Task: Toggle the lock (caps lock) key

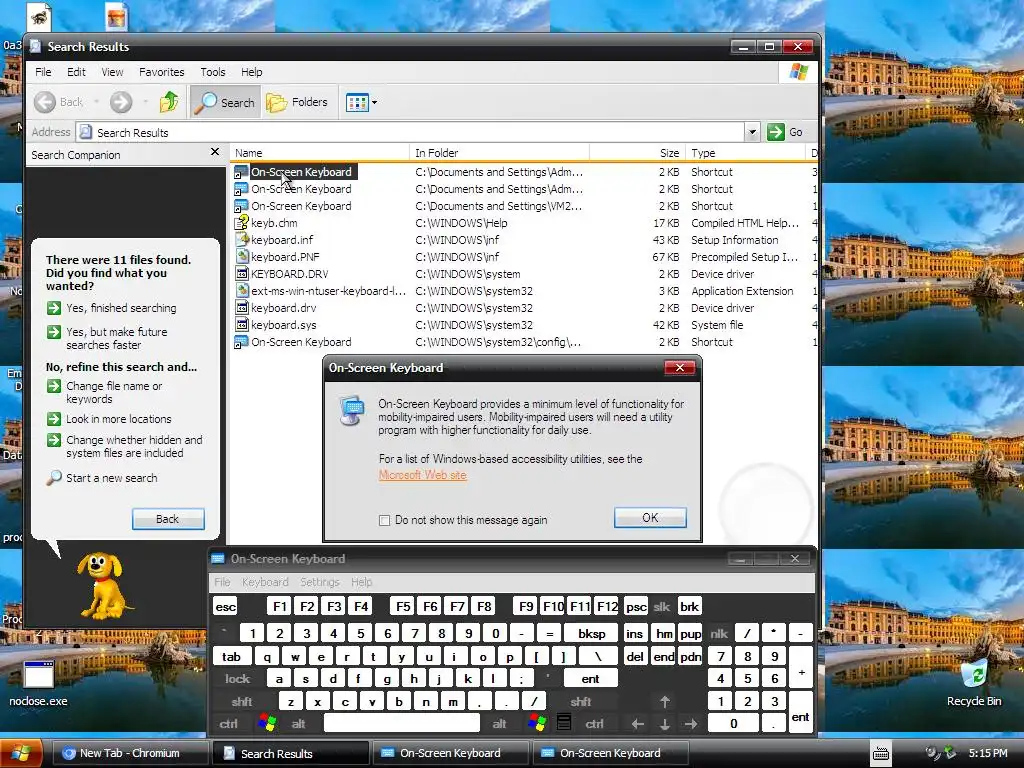Action: [x=238, y=679]
